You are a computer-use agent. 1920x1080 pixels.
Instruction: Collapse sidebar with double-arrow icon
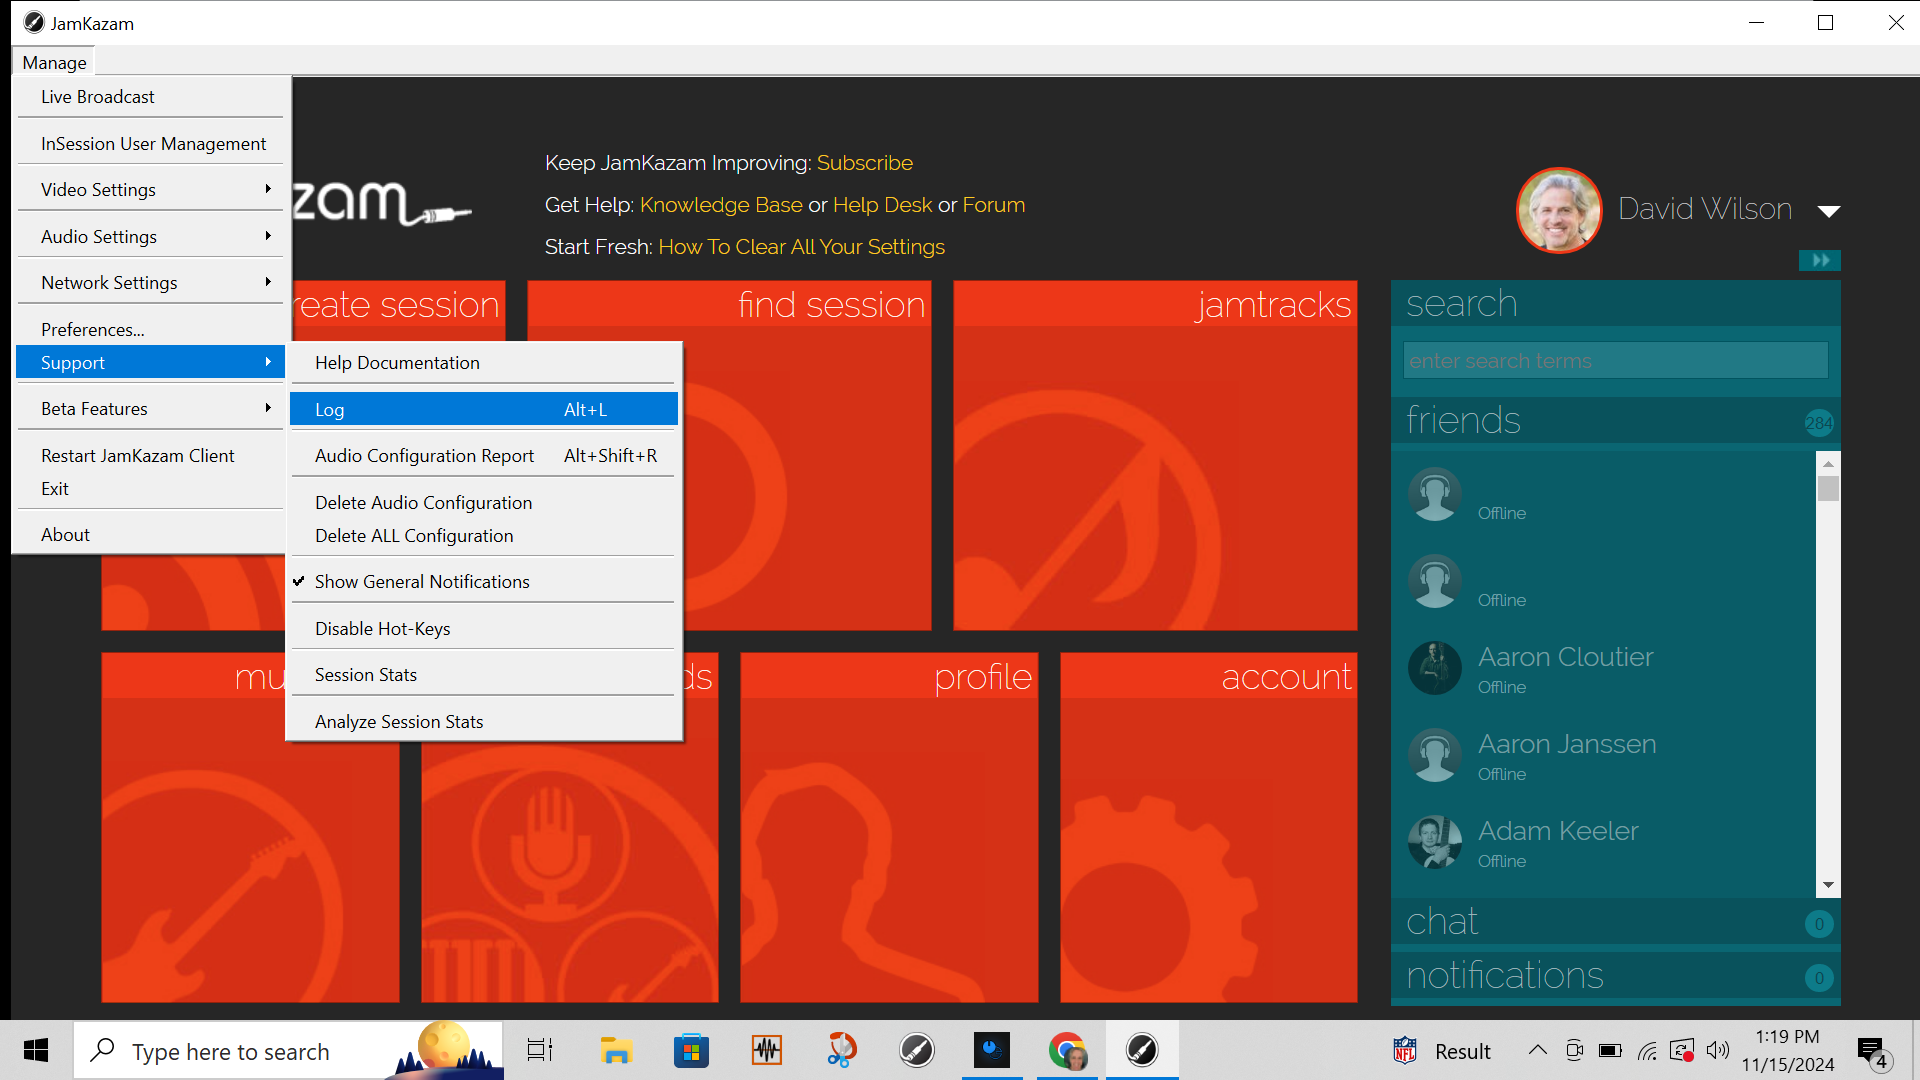(x=1819, y=261)
